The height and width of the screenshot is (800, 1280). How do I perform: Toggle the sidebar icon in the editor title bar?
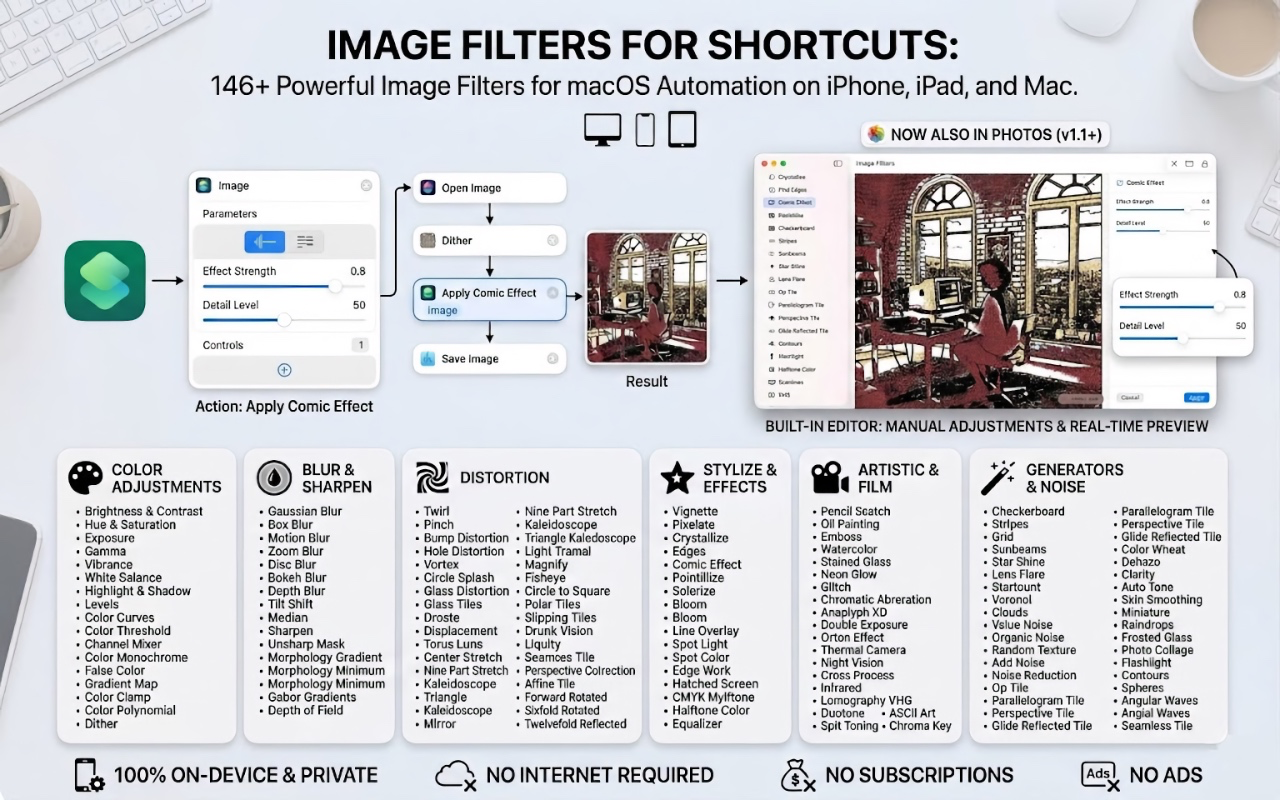[838, 163]
